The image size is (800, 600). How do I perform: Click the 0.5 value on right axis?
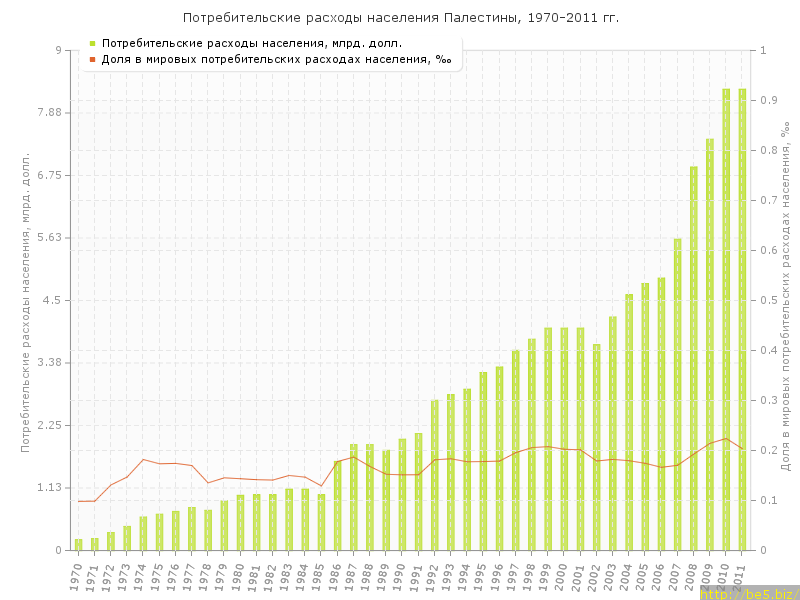point(769,300)
